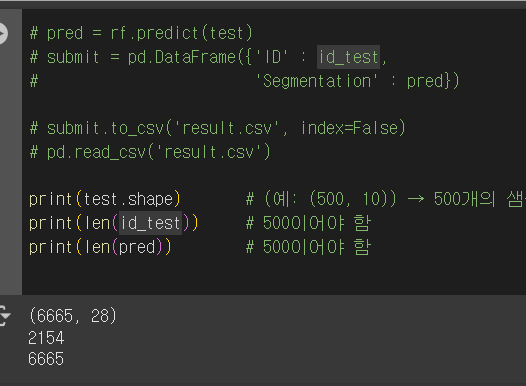Click the 'Segmentation' string in the comment
This screenshot has height=386, width=526.
[317, 81]
